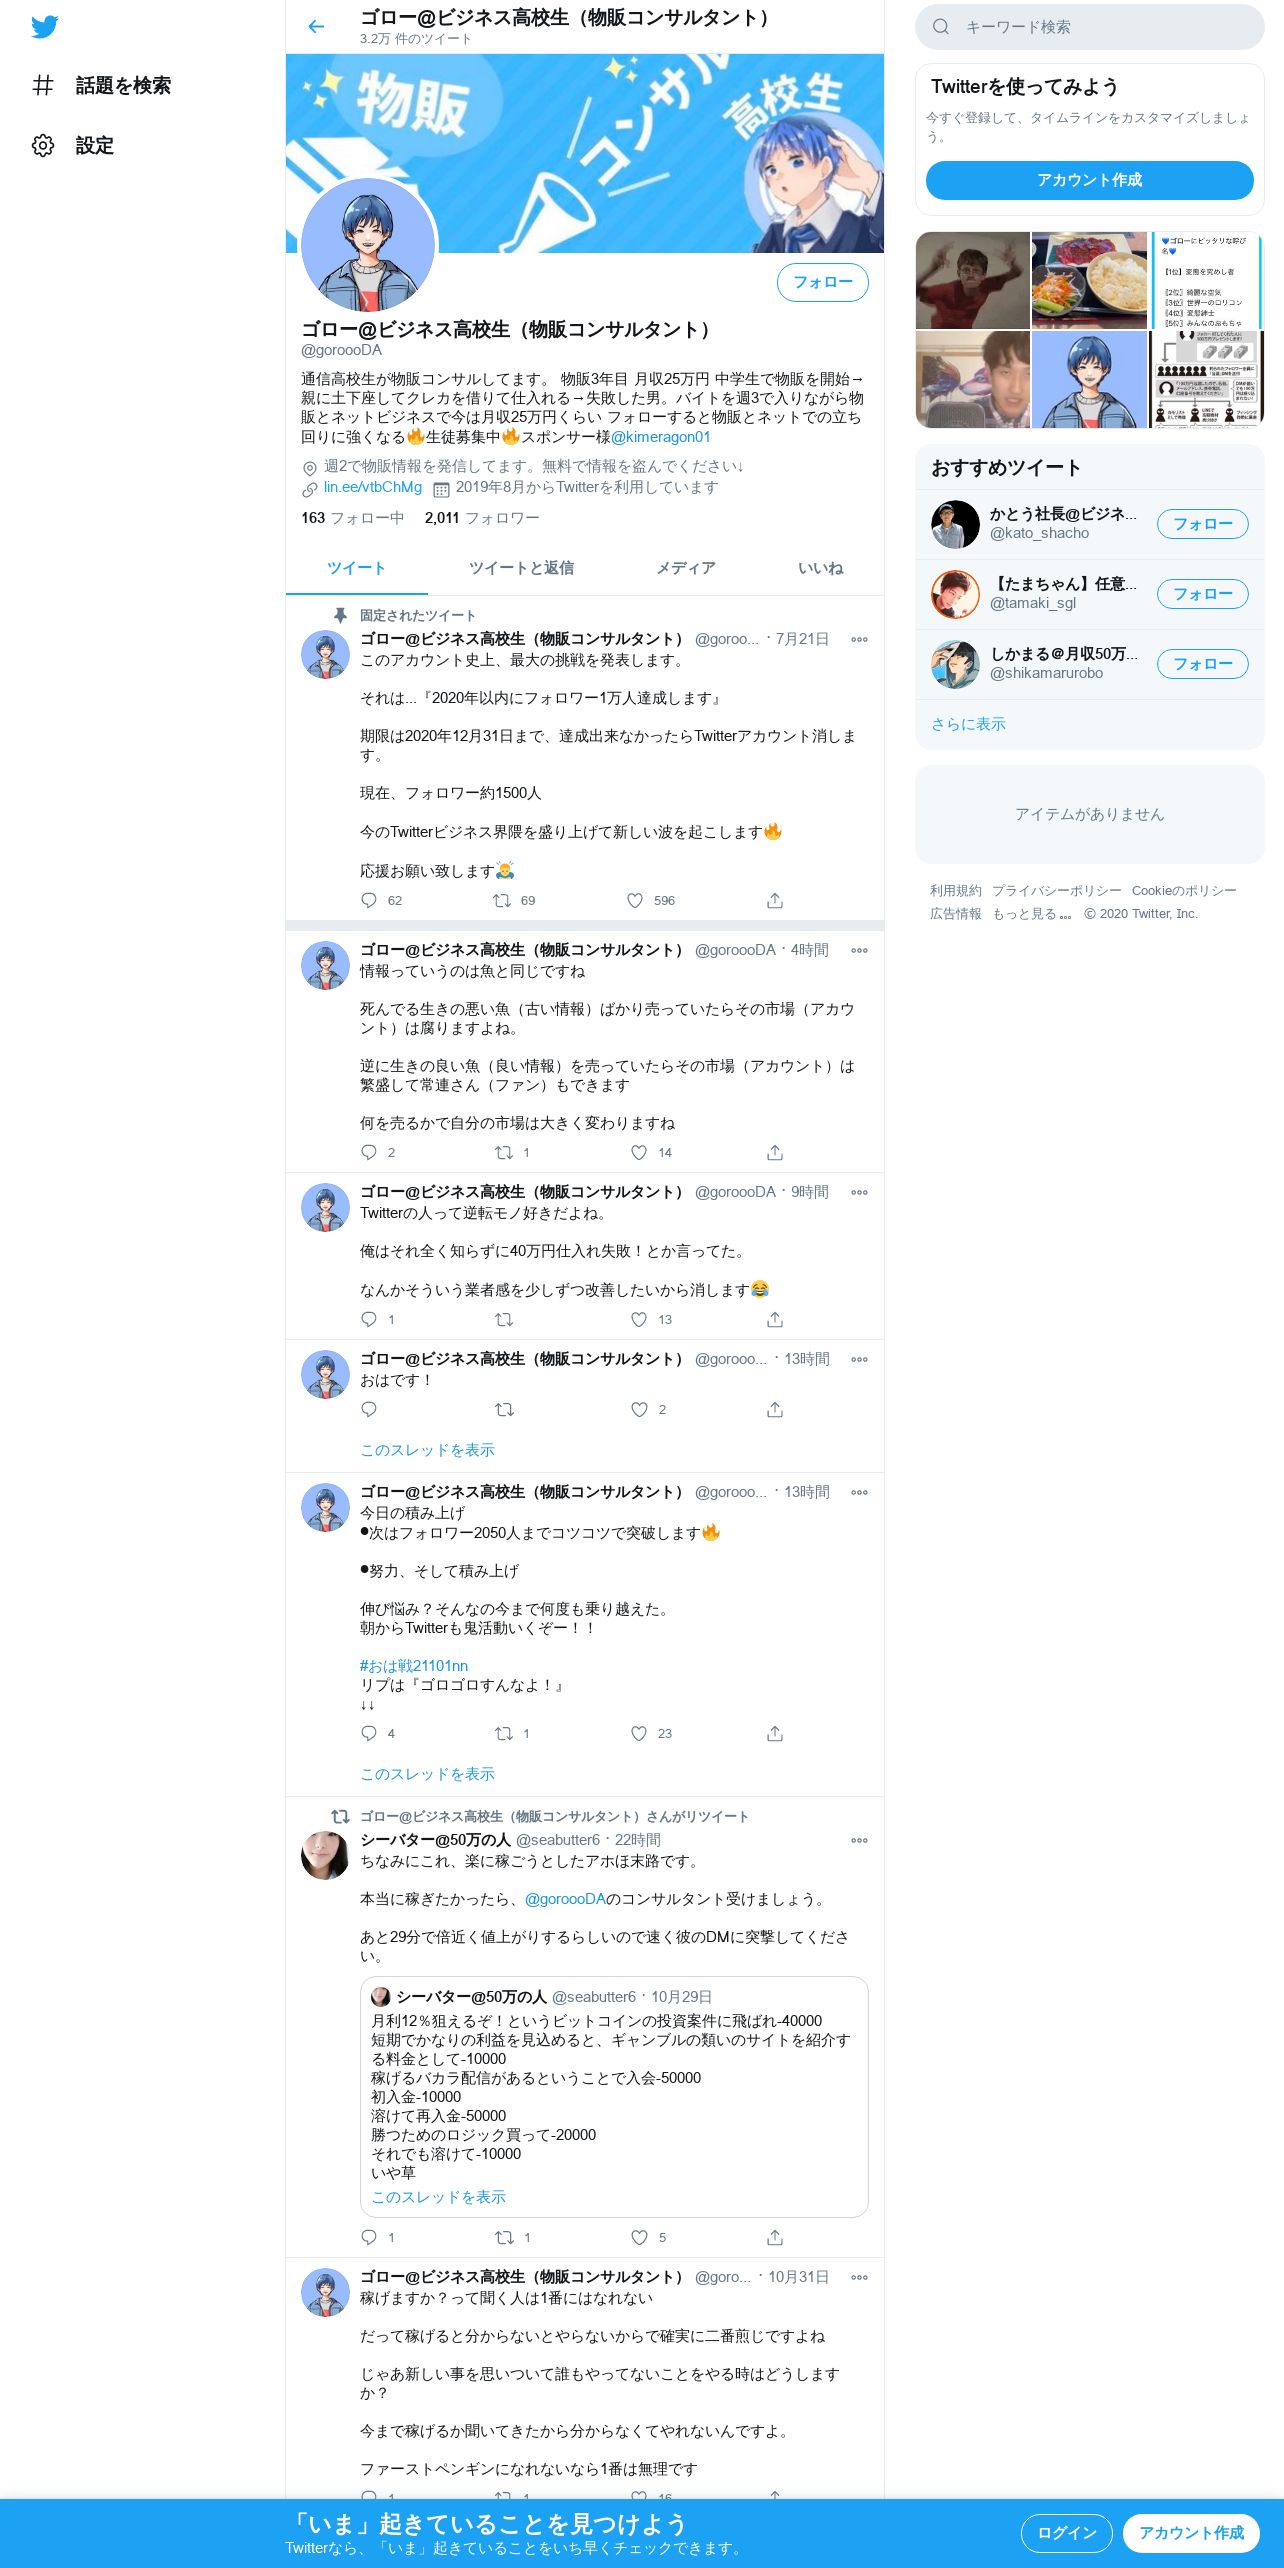Viewport: 1284px width, 2568px height.
Task: Go back using the arrow icon
Action: pos(316,27)
